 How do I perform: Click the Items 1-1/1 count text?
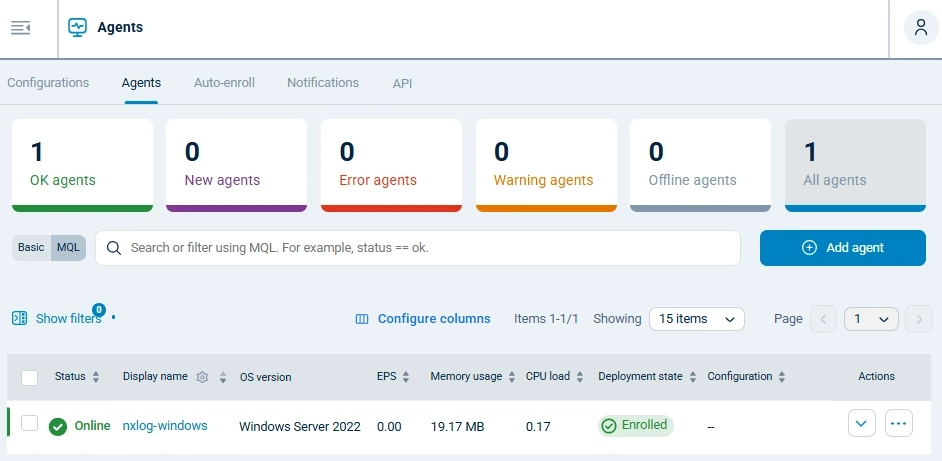(546, 319)
